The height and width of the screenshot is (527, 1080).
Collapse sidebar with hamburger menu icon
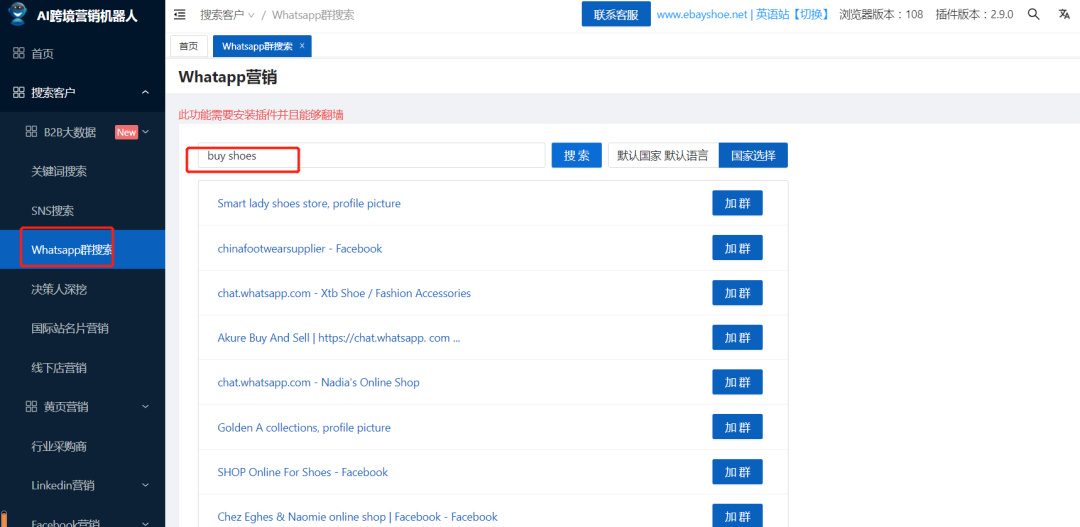tap(180, 14)
